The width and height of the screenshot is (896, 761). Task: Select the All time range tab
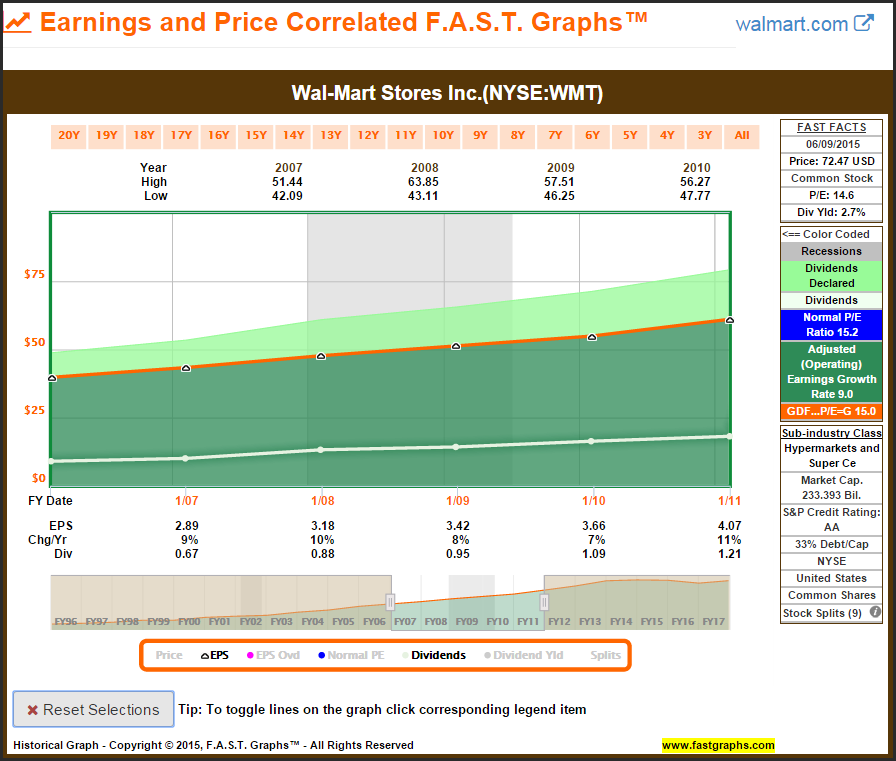coord(741,135)
